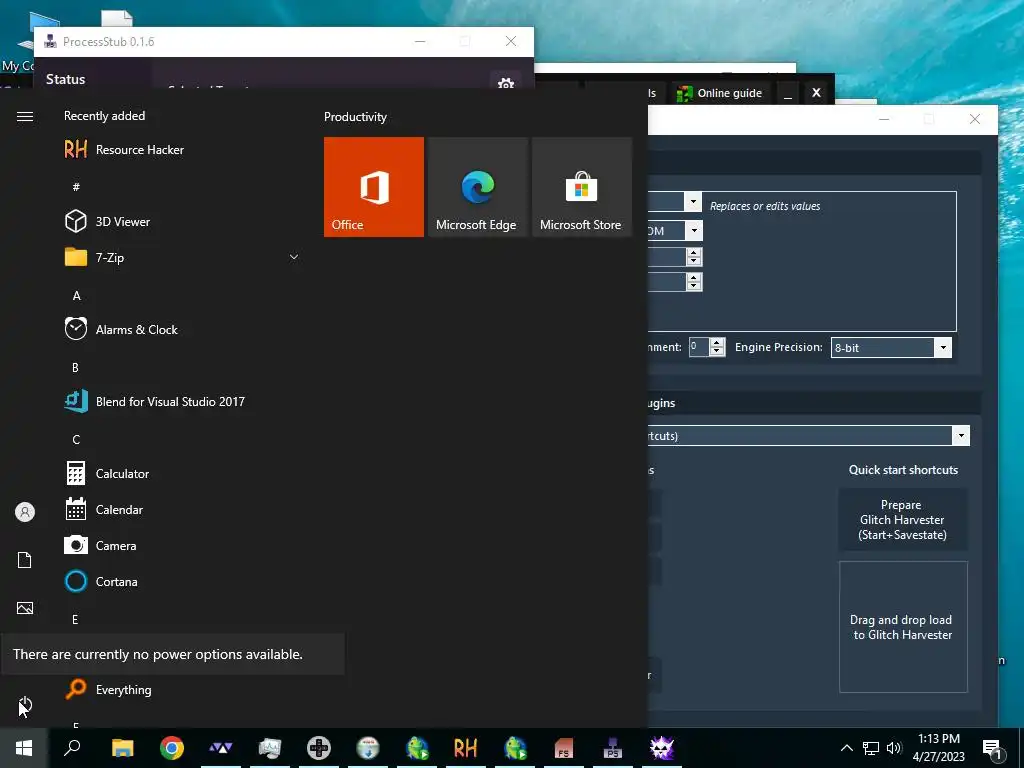Viewport: 1024px width, 768px height.
Task: Open network tray icon
Action: tap(871, 748)
